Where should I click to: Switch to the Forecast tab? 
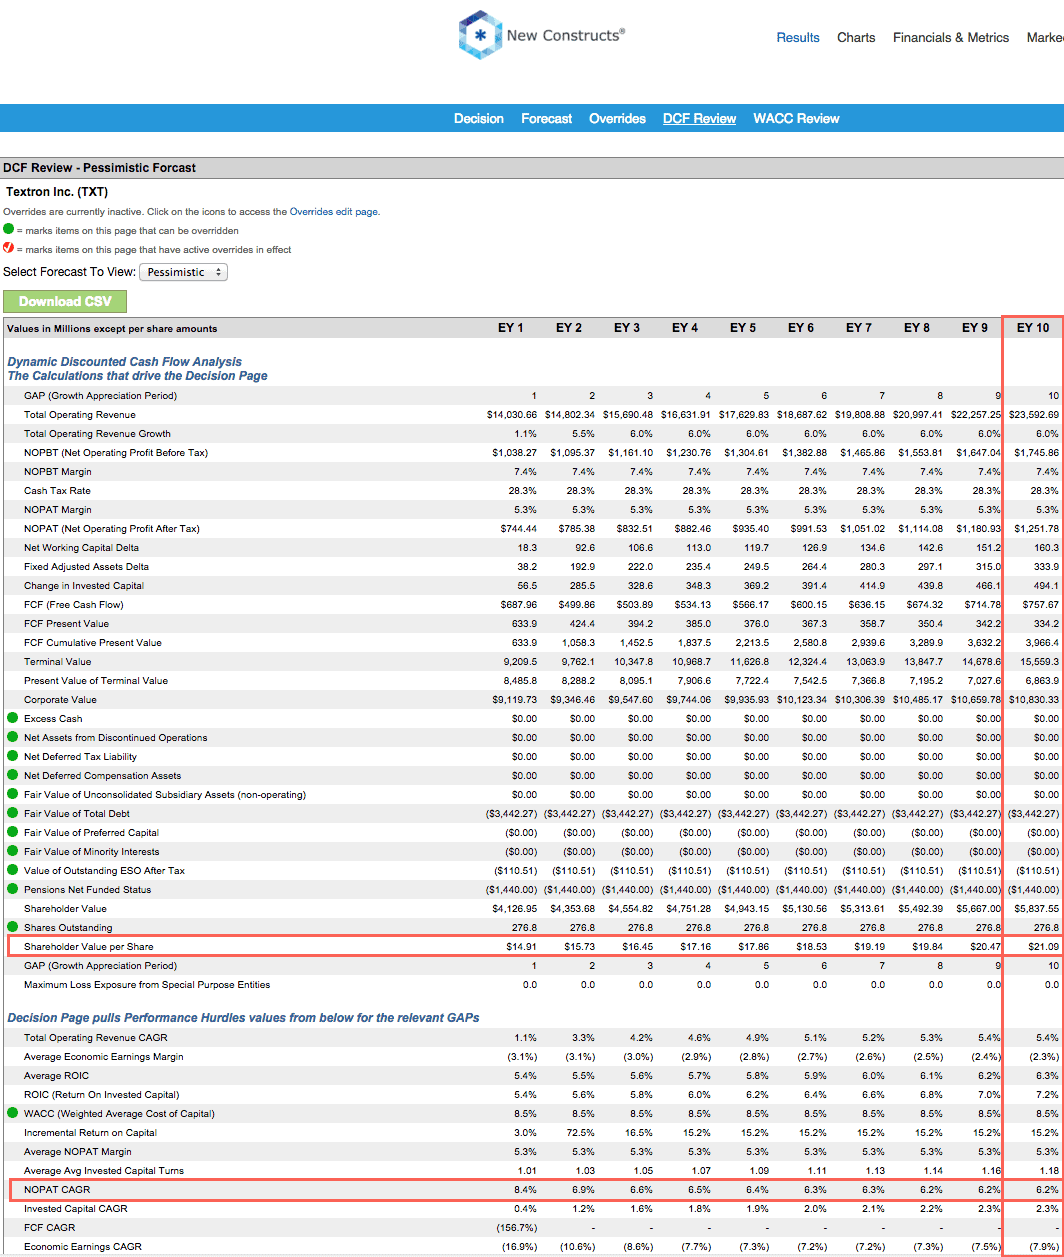(547, 118)
